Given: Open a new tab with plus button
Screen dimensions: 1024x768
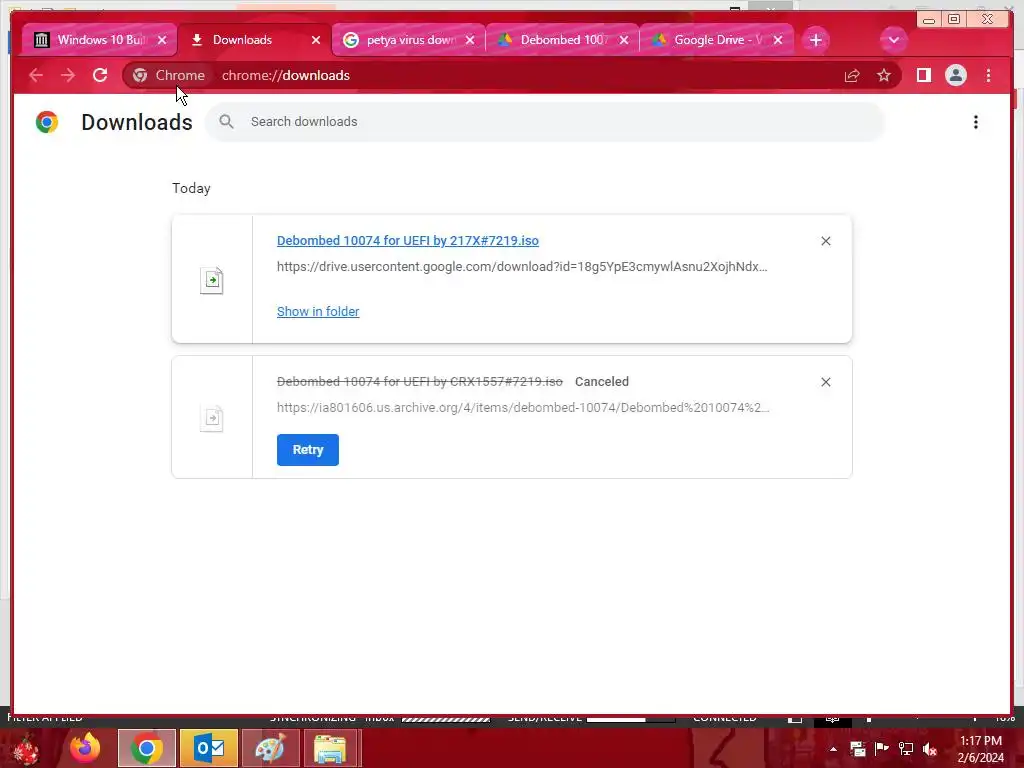Looking at the screenshot, I should [816, 40].
